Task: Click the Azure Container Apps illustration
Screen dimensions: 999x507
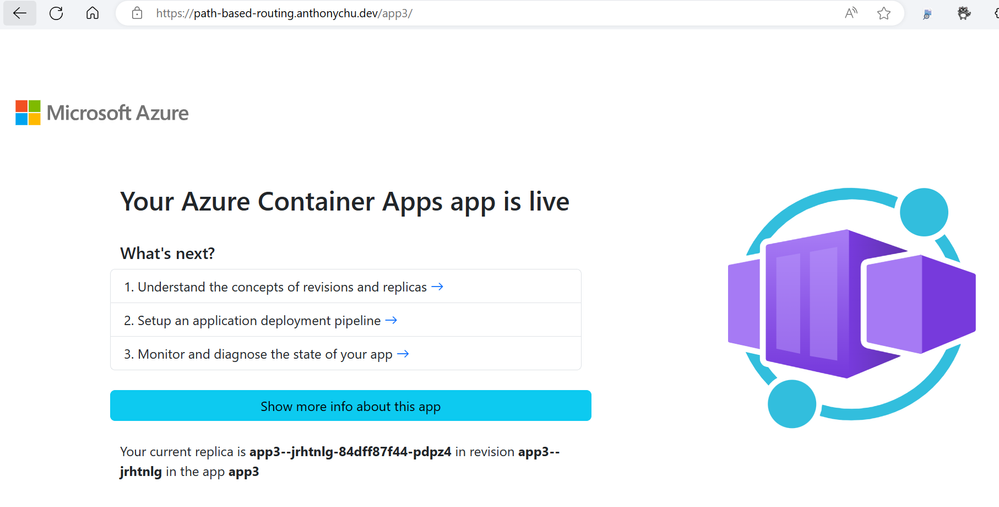Action: pyautogui.click(x=852, y=308)
